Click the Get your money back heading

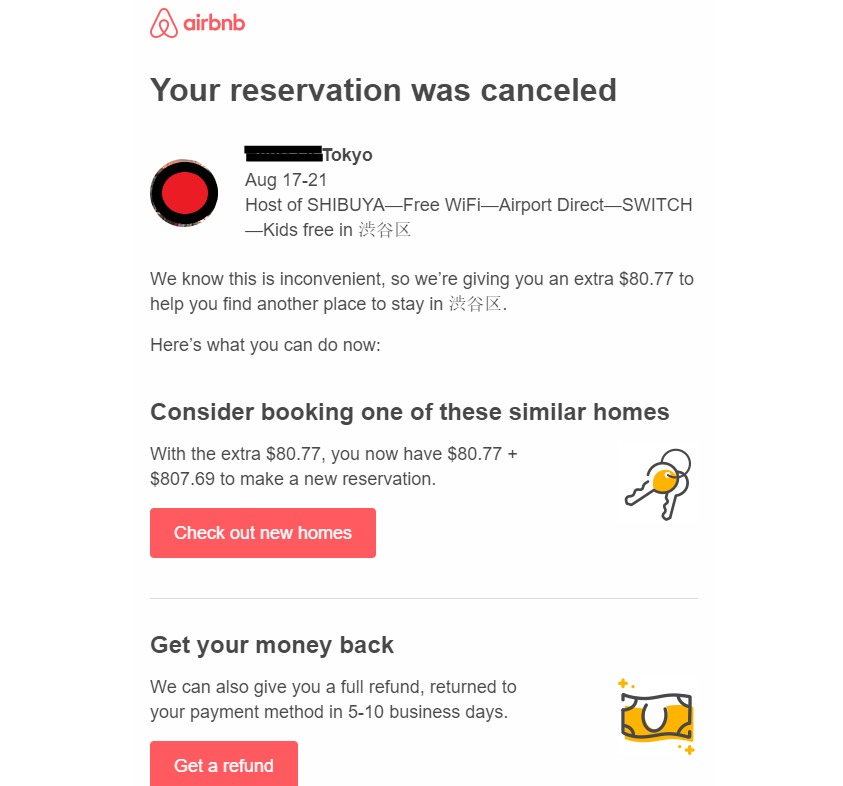coord(271,645)
